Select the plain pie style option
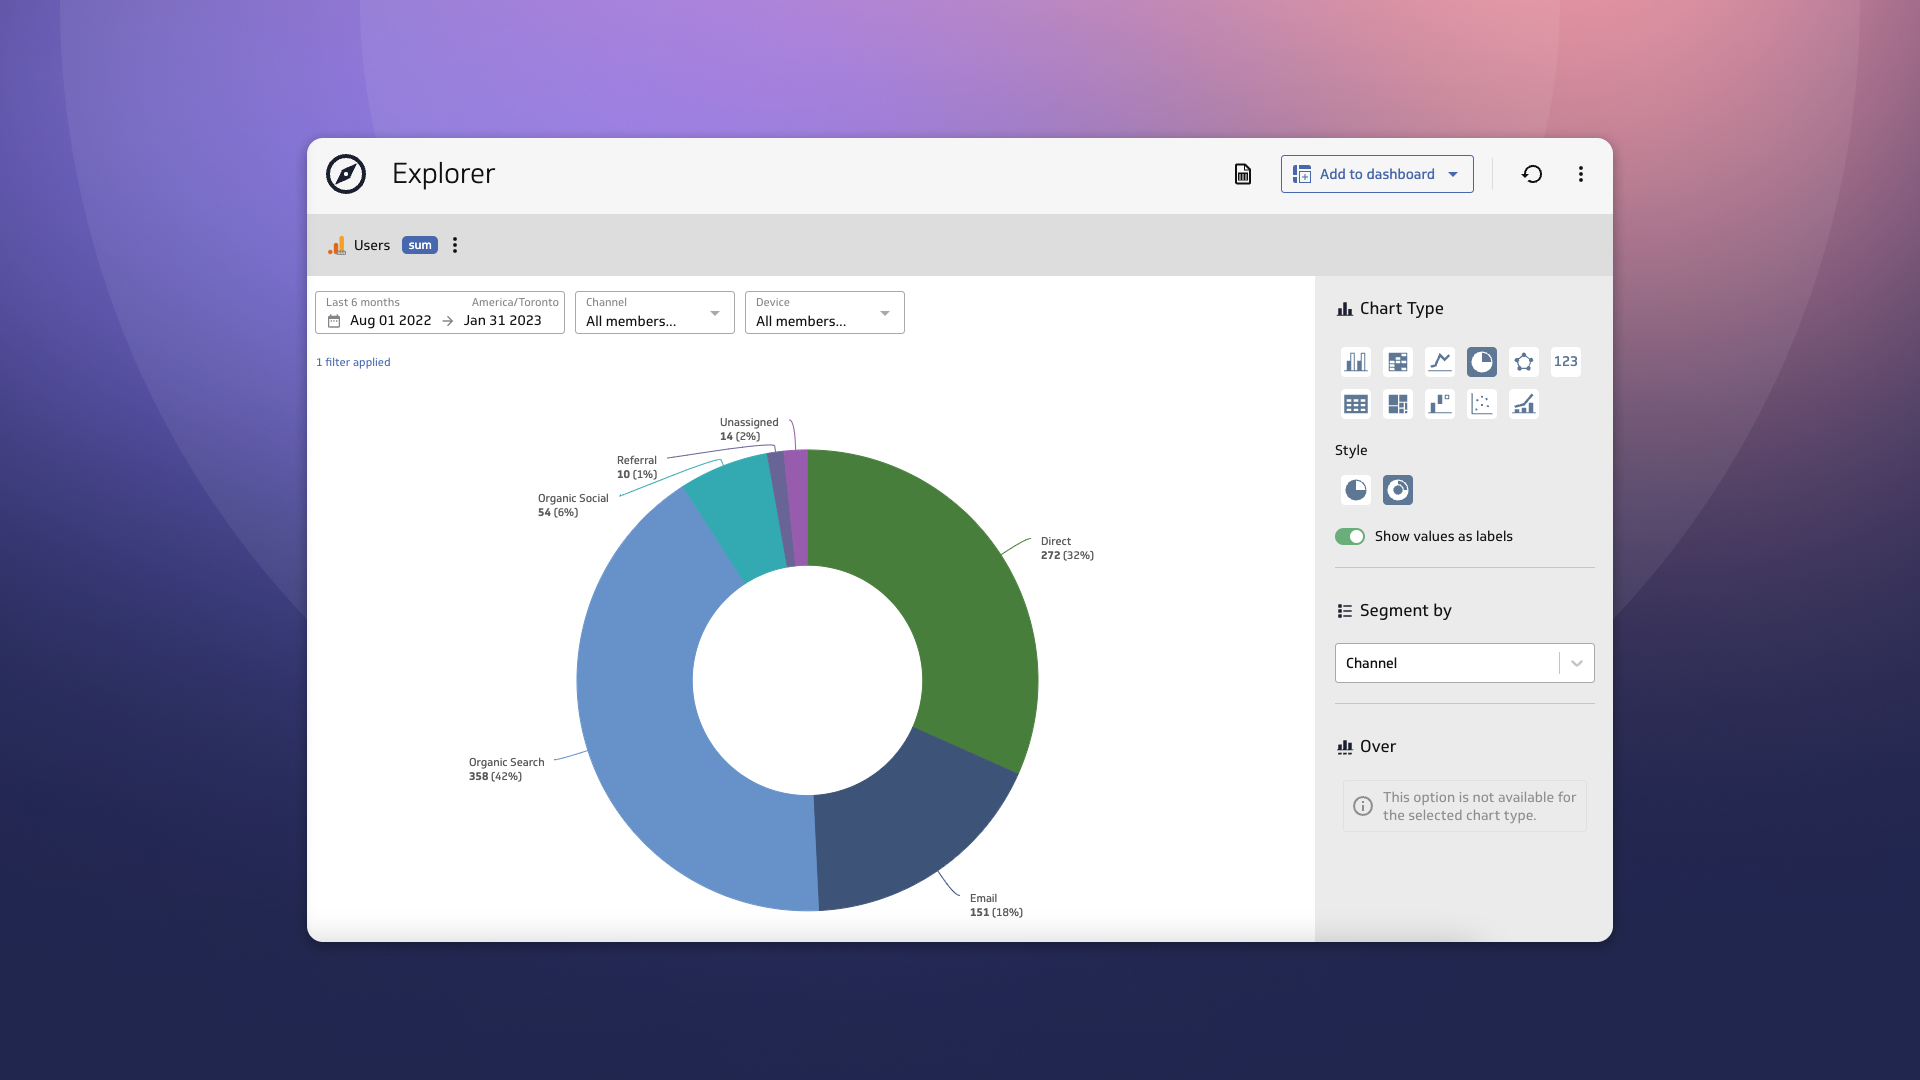 coord(1355,490)
